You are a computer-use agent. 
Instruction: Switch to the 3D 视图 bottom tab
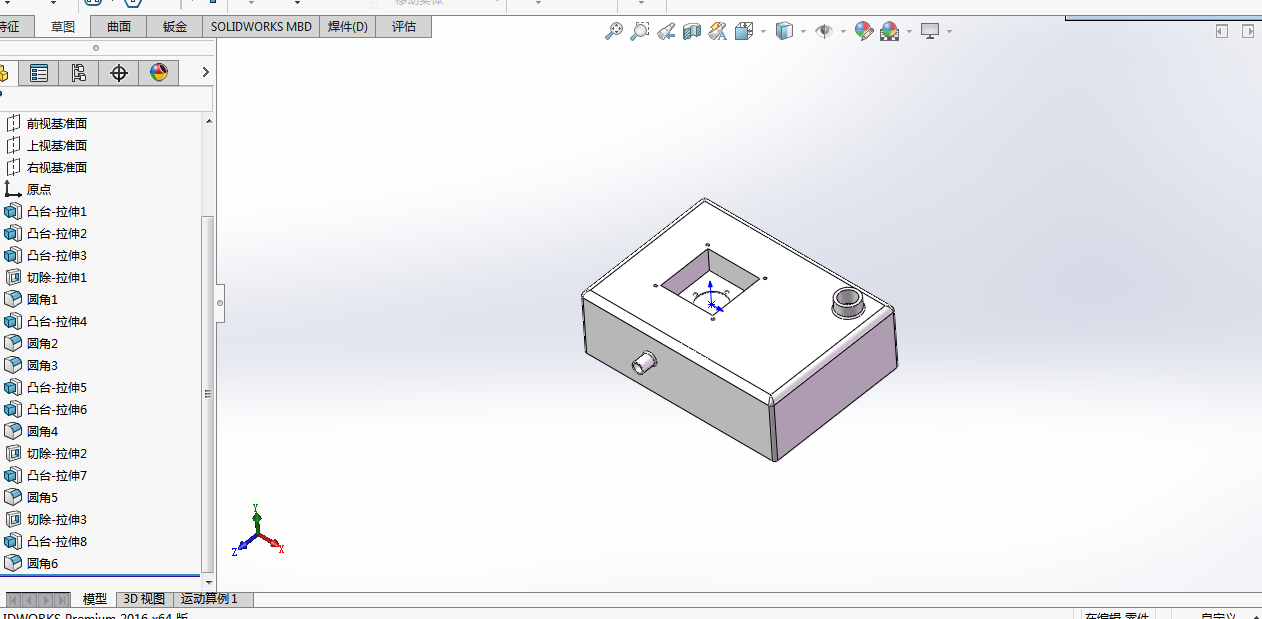pos(144,599)
